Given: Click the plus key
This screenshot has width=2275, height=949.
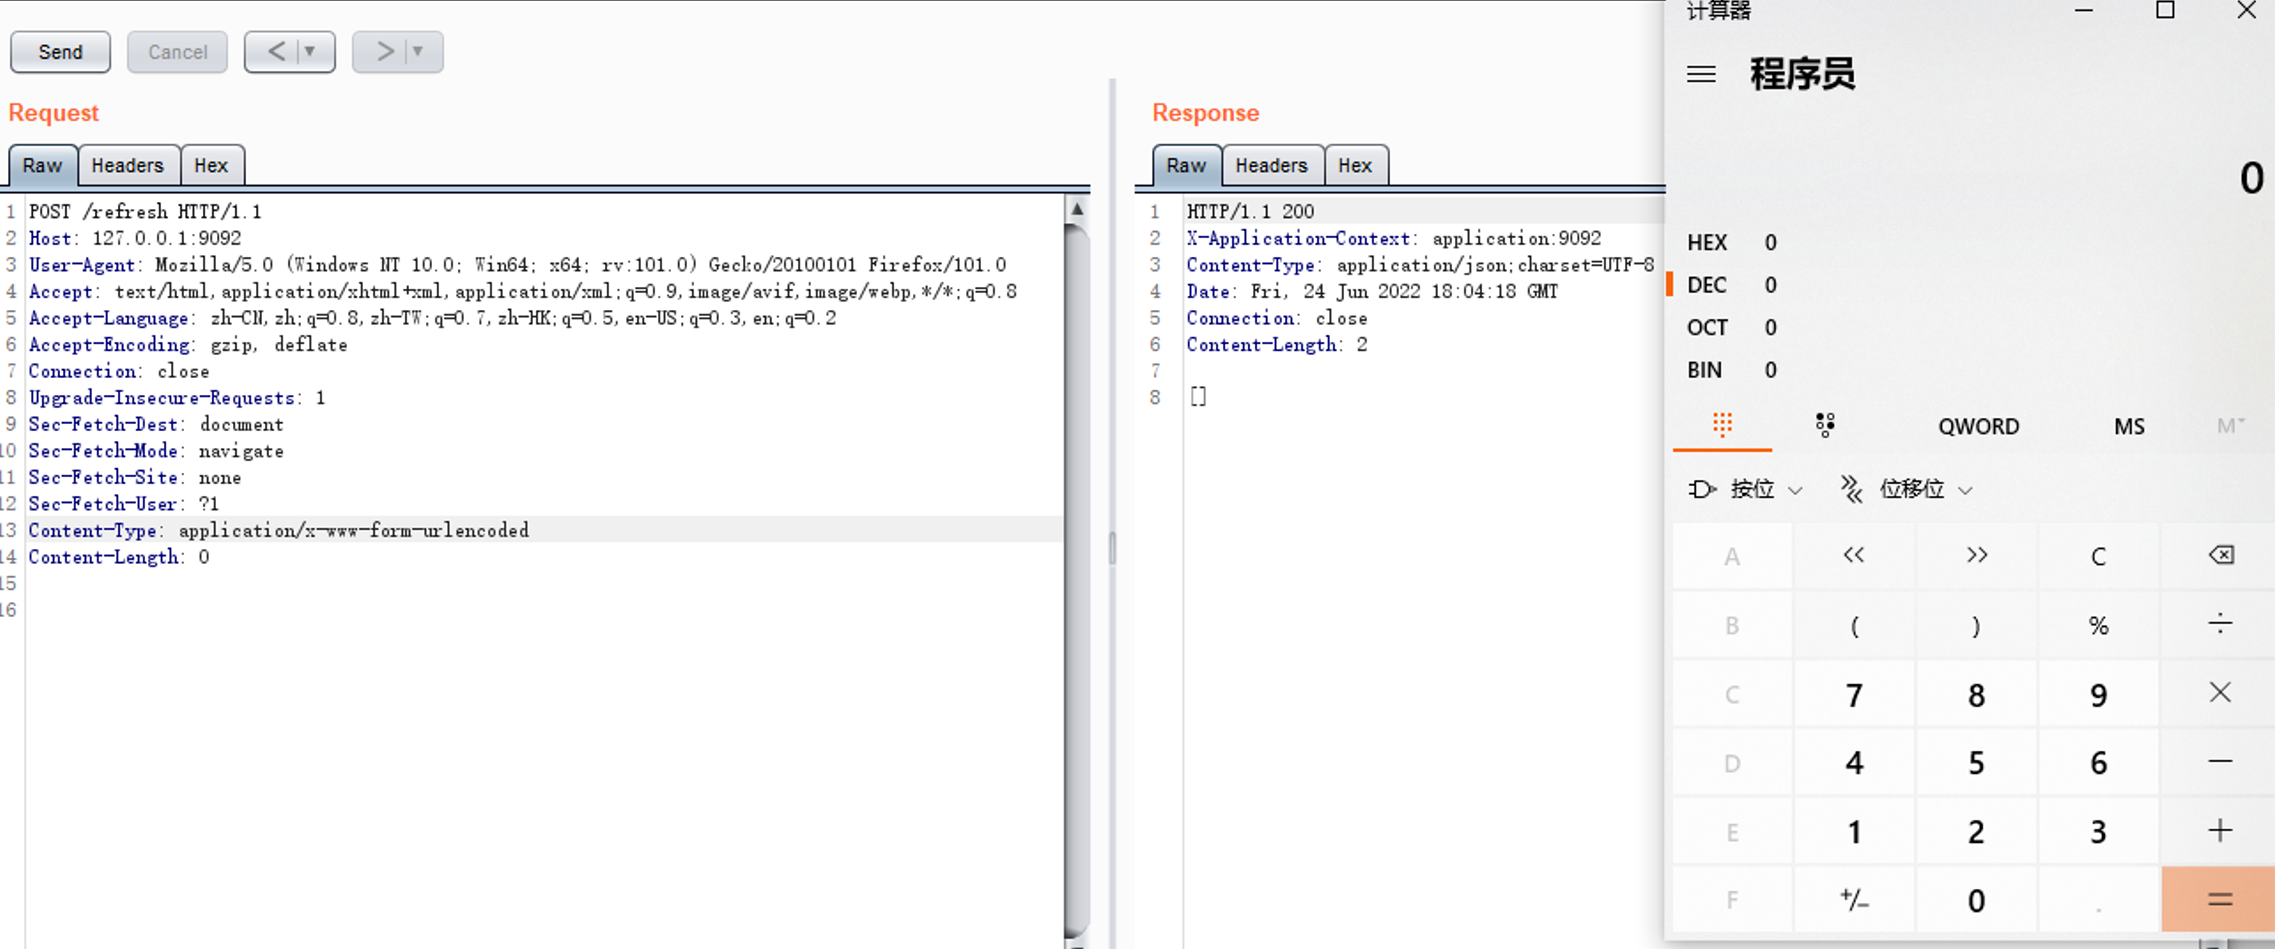Looking at the screenshot, I should [x=2220, y=831].
